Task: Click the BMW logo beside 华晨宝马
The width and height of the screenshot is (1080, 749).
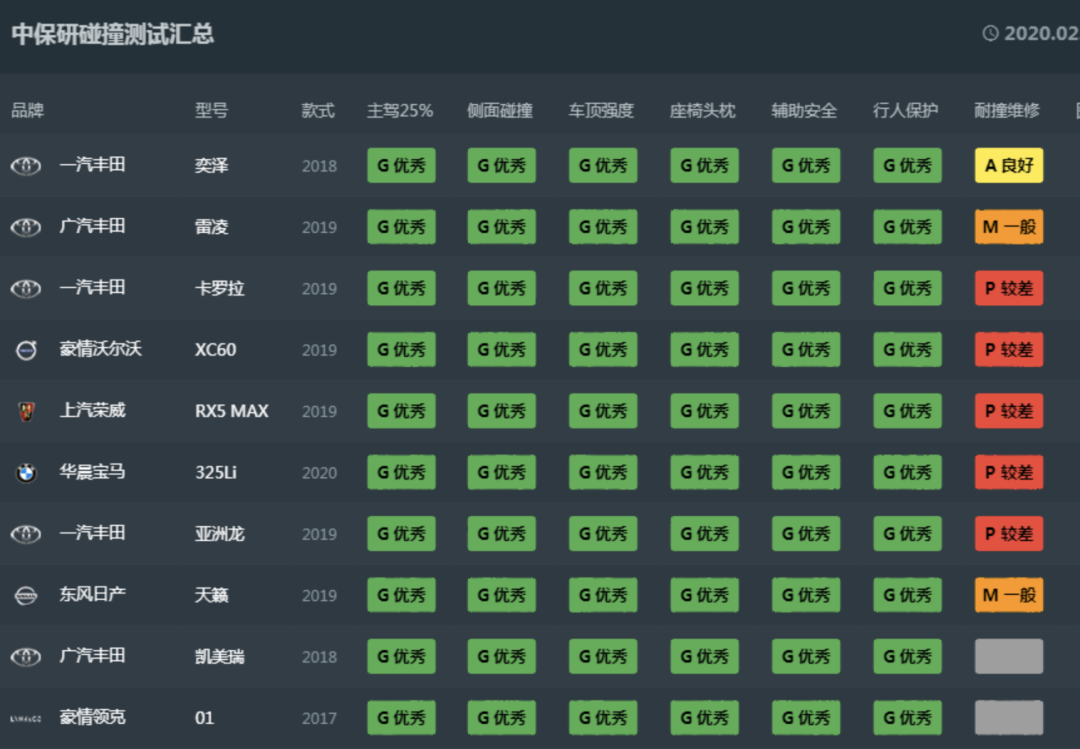Action: click(x=26, y=473)
